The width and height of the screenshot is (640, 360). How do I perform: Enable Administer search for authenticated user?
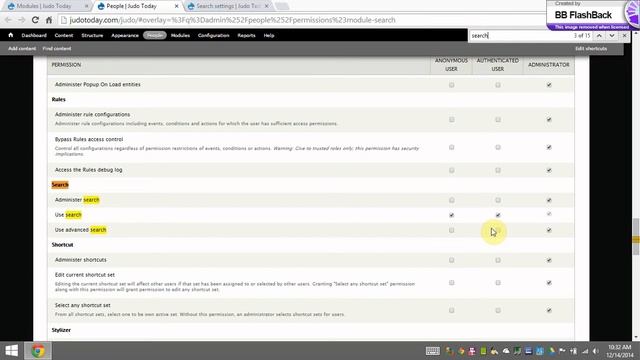(x=498, y=200)
